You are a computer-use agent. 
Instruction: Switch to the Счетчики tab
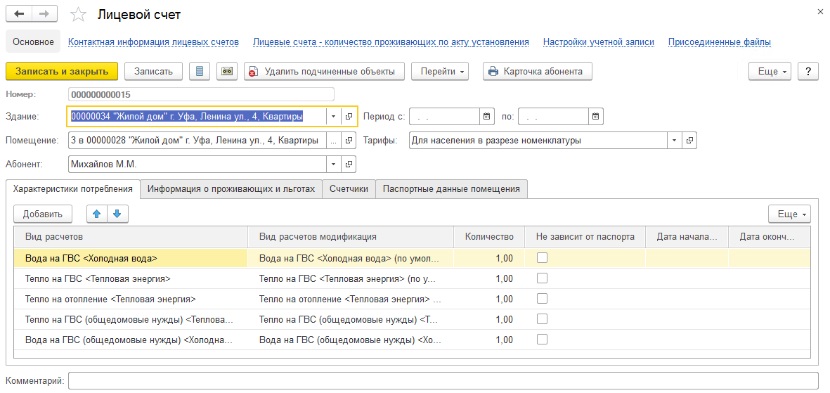pyautogui.click(x=349, y=189)
